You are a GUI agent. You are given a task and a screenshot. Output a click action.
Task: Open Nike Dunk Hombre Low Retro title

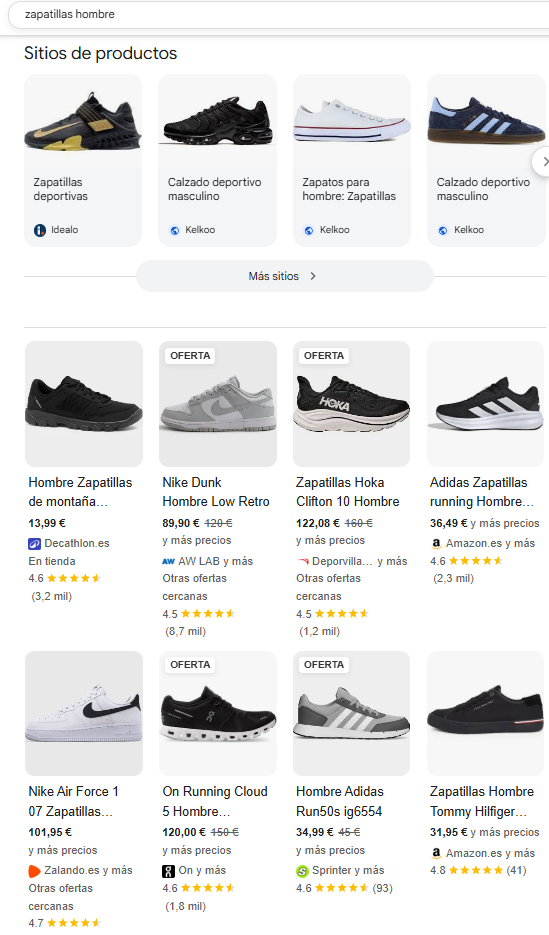tap(216, 492)
